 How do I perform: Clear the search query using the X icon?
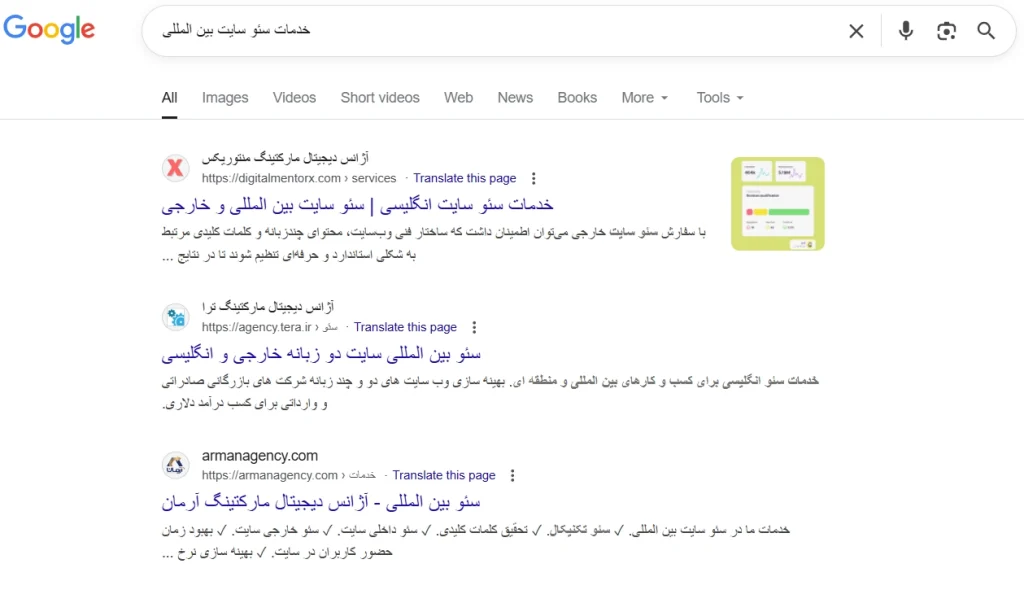click(x=856, y=31)
